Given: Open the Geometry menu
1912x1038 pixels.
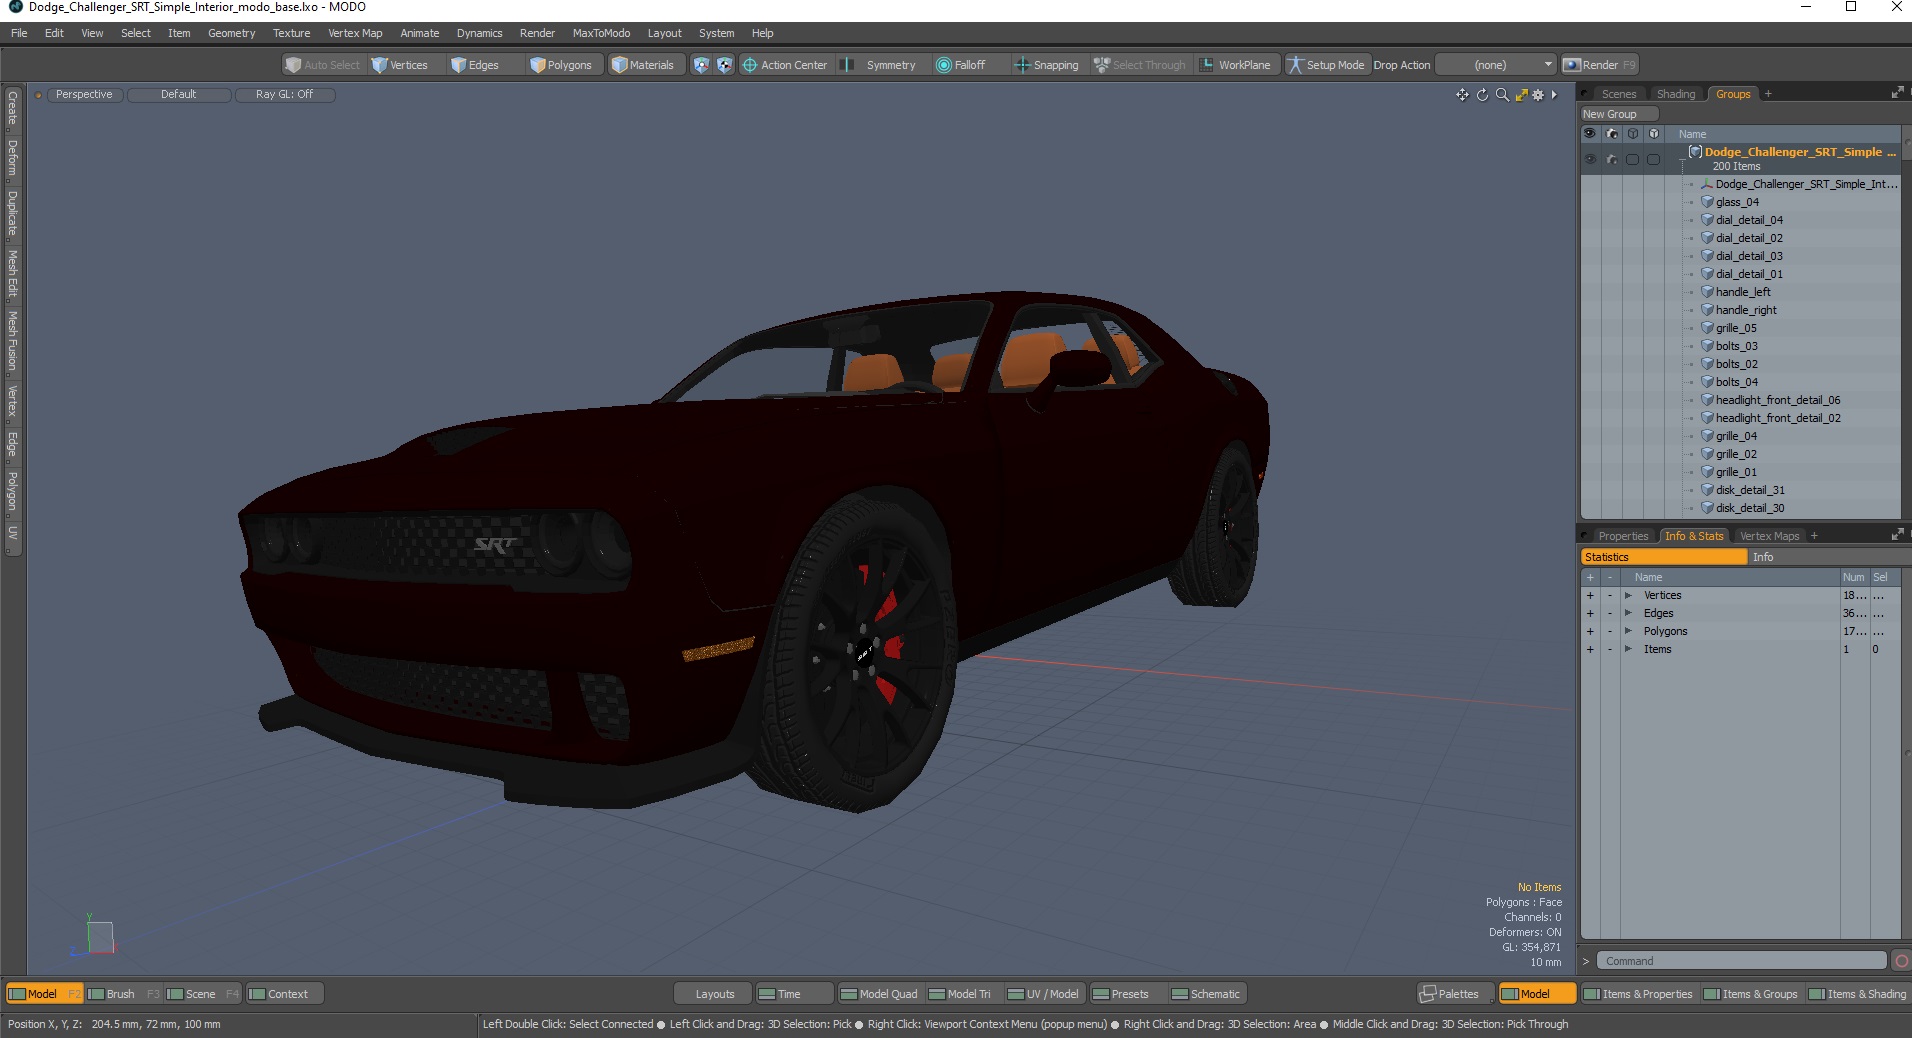Looking at the screenshot, I should pos(231,33).
